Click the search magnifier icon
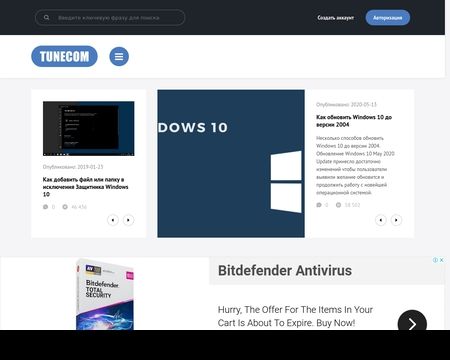The width and height of the screenshot is (450, 360). tap(46, 17)
